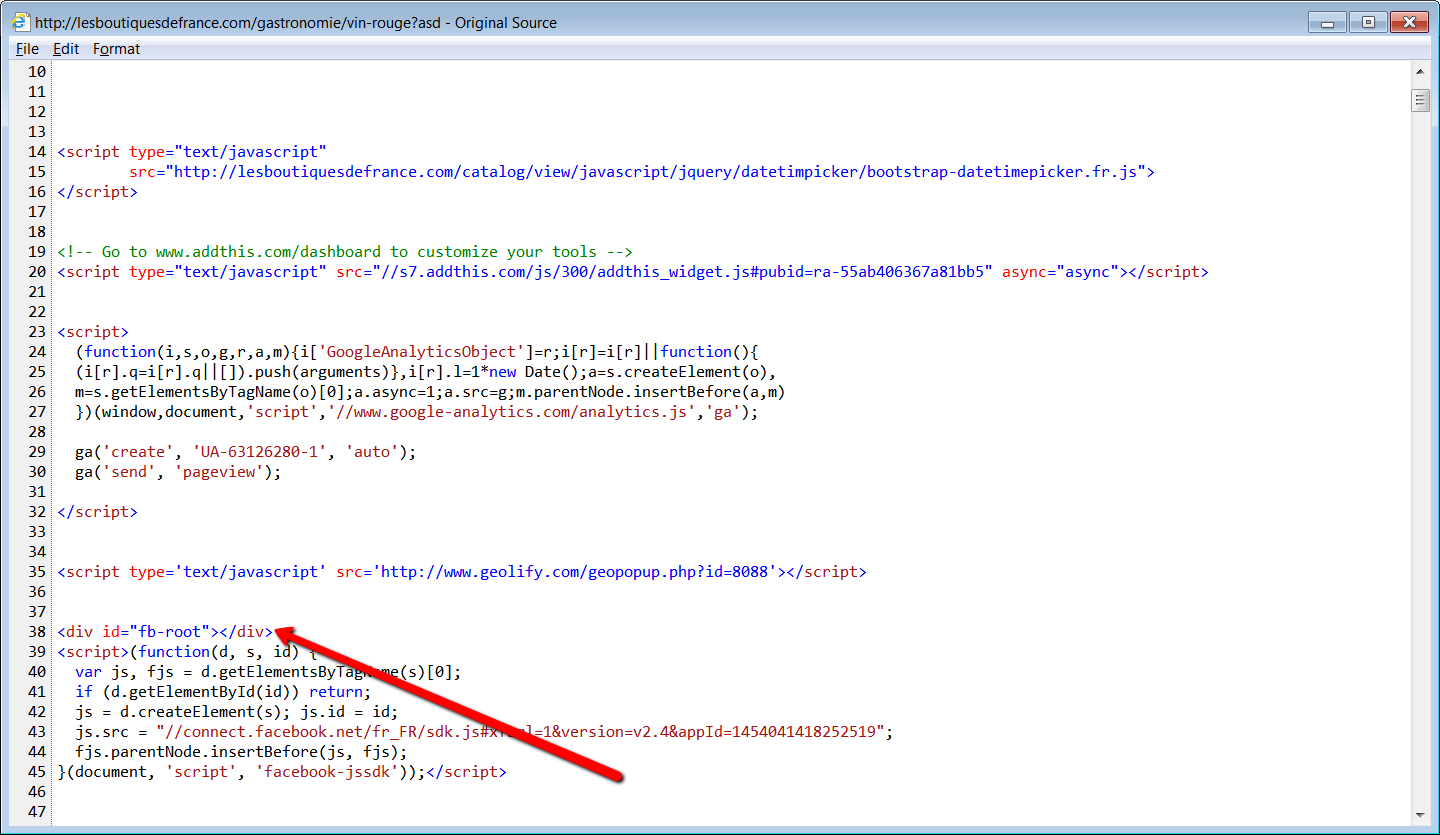Screen dimensions: 1440x835
Task: Open the Format menu
Action: coord(117,49)
